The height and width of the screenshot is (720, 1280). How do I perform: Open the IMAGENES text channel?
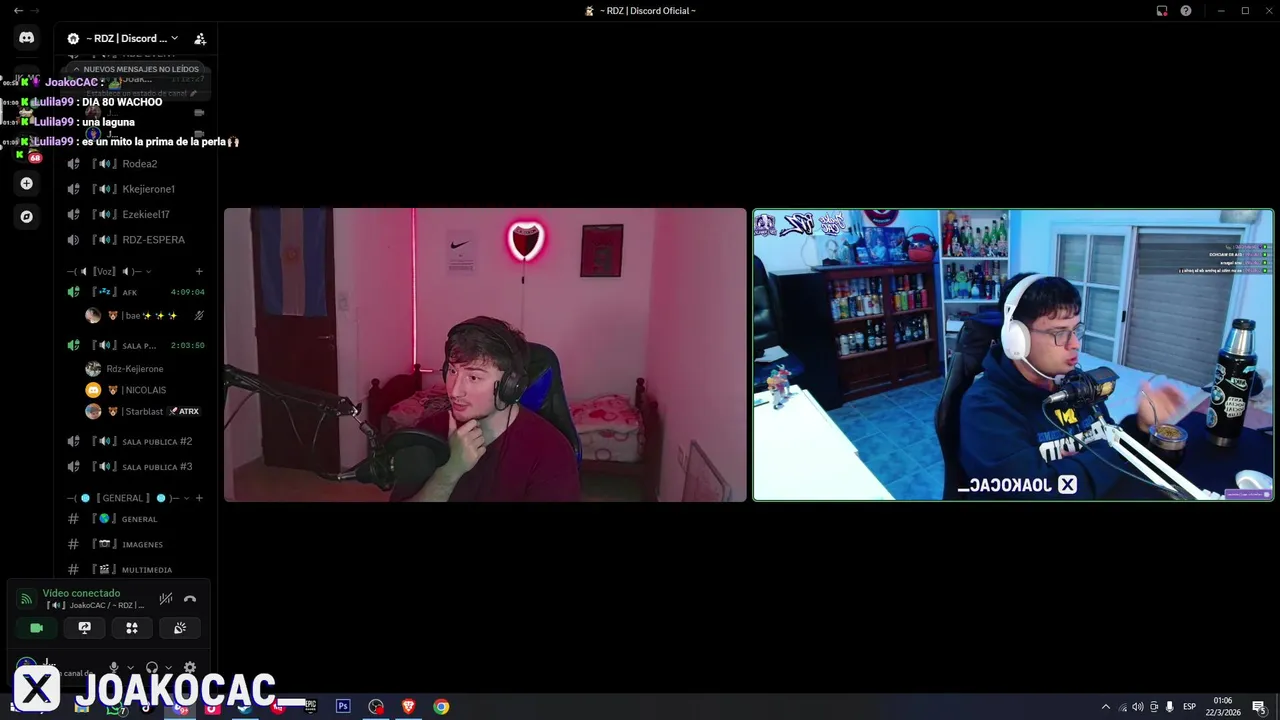[135, 544]
